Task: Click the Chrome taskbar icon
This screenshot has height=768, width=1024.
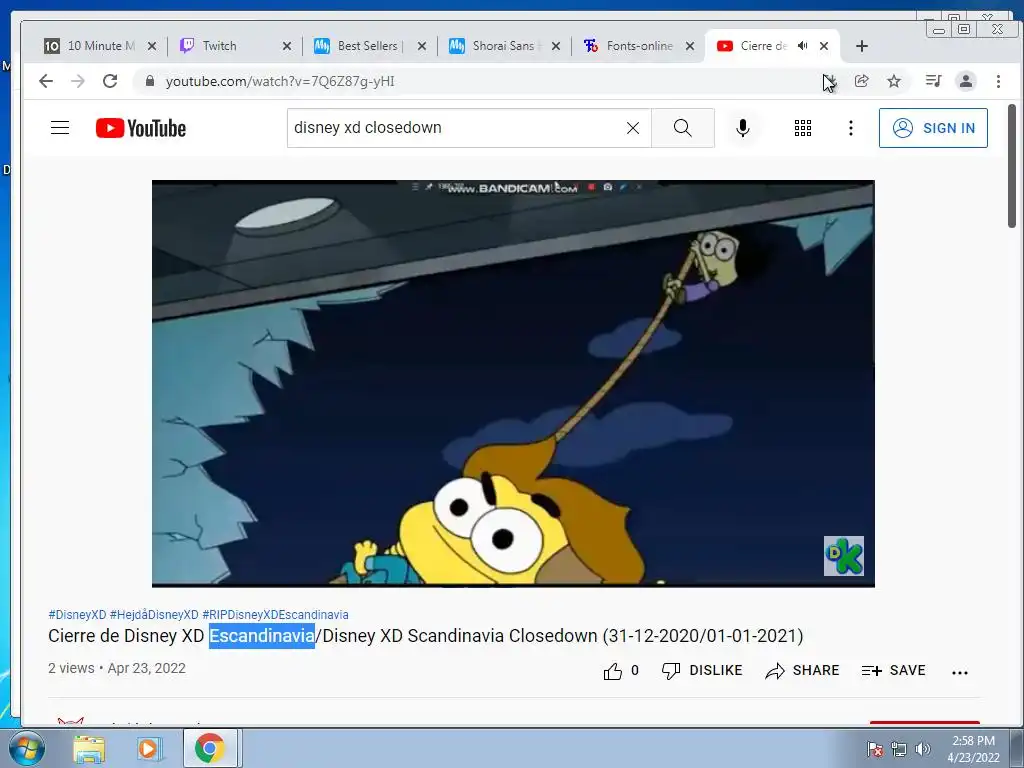Action: (x=209, y=749)
